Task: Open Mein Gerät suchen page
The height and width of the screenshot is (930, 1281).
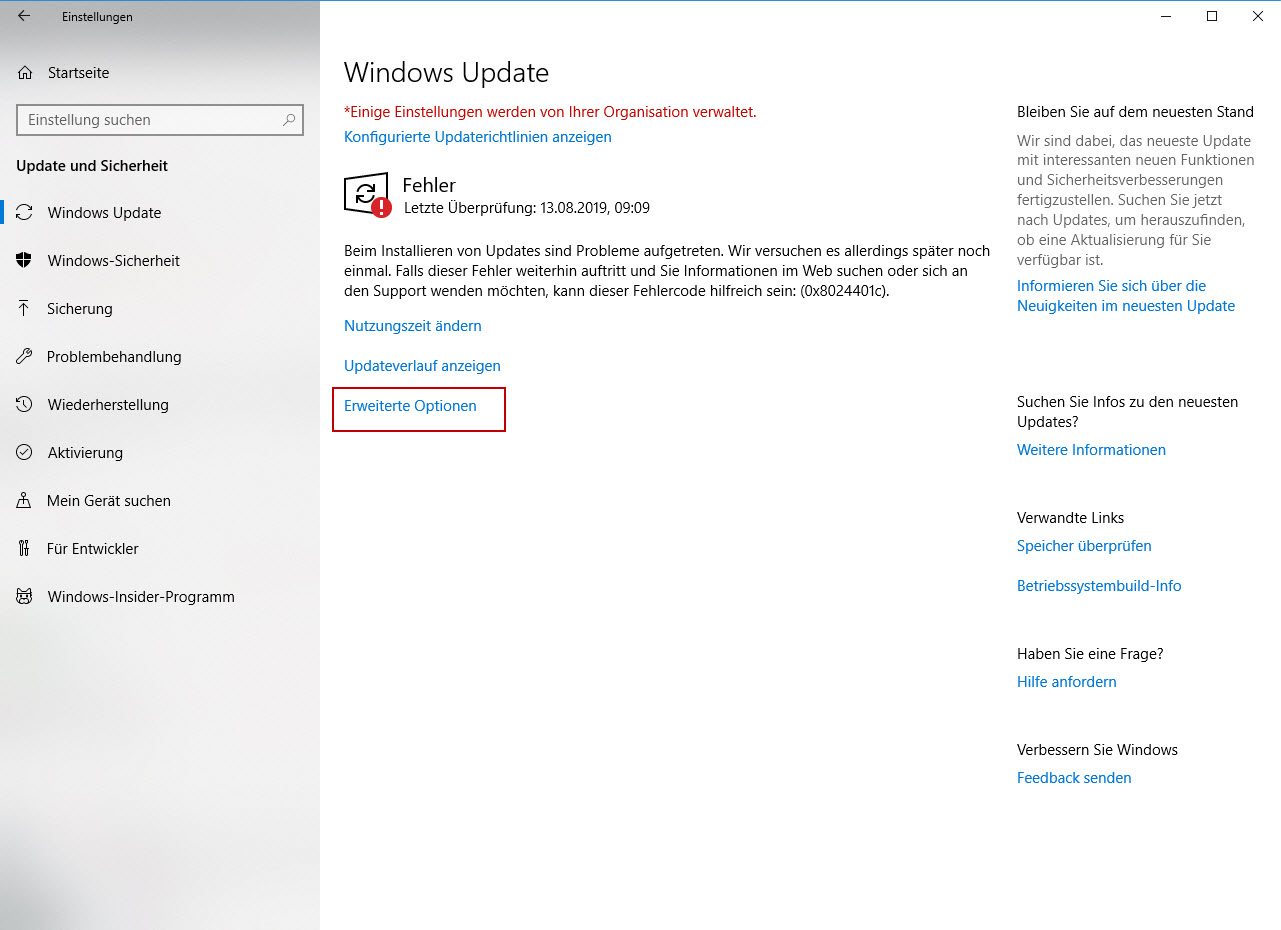Action: click(160, 501)
